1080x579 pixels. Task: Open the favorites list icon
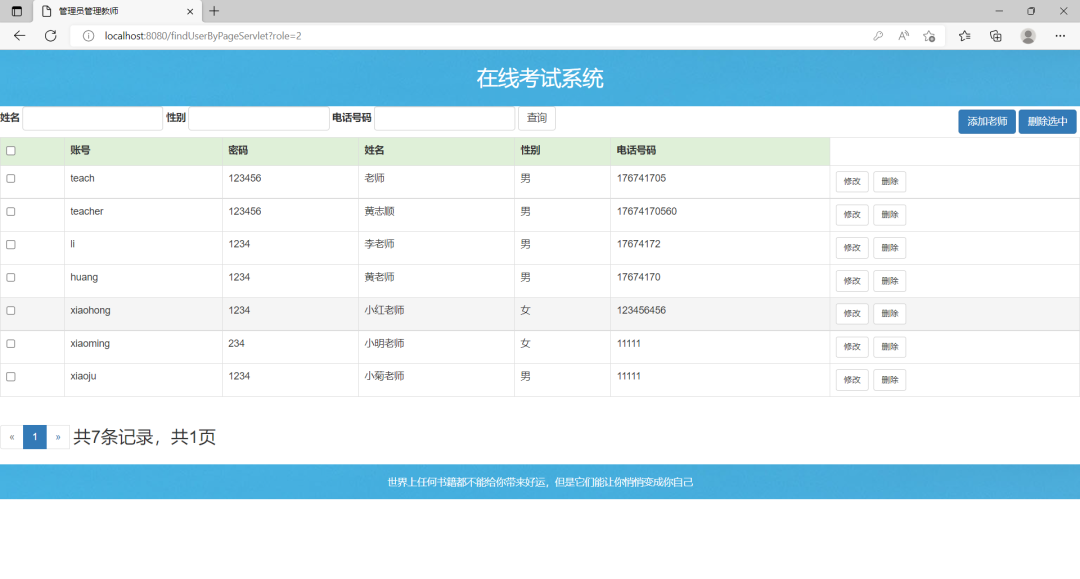964,36
